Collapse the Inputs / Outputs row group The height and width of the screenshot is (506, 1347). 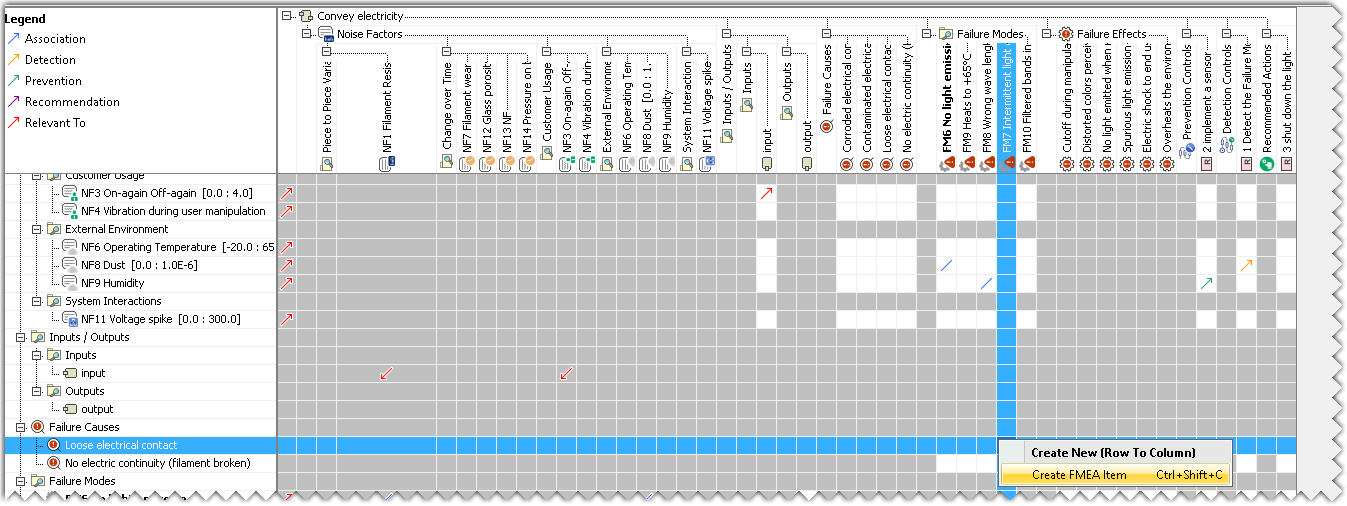coord(21,337)
